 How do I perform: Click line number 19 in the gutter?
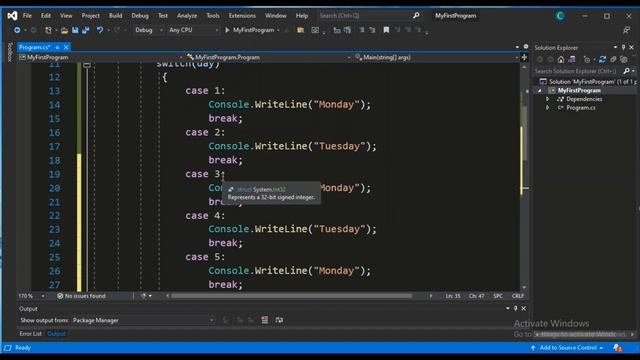click(54, 174)
